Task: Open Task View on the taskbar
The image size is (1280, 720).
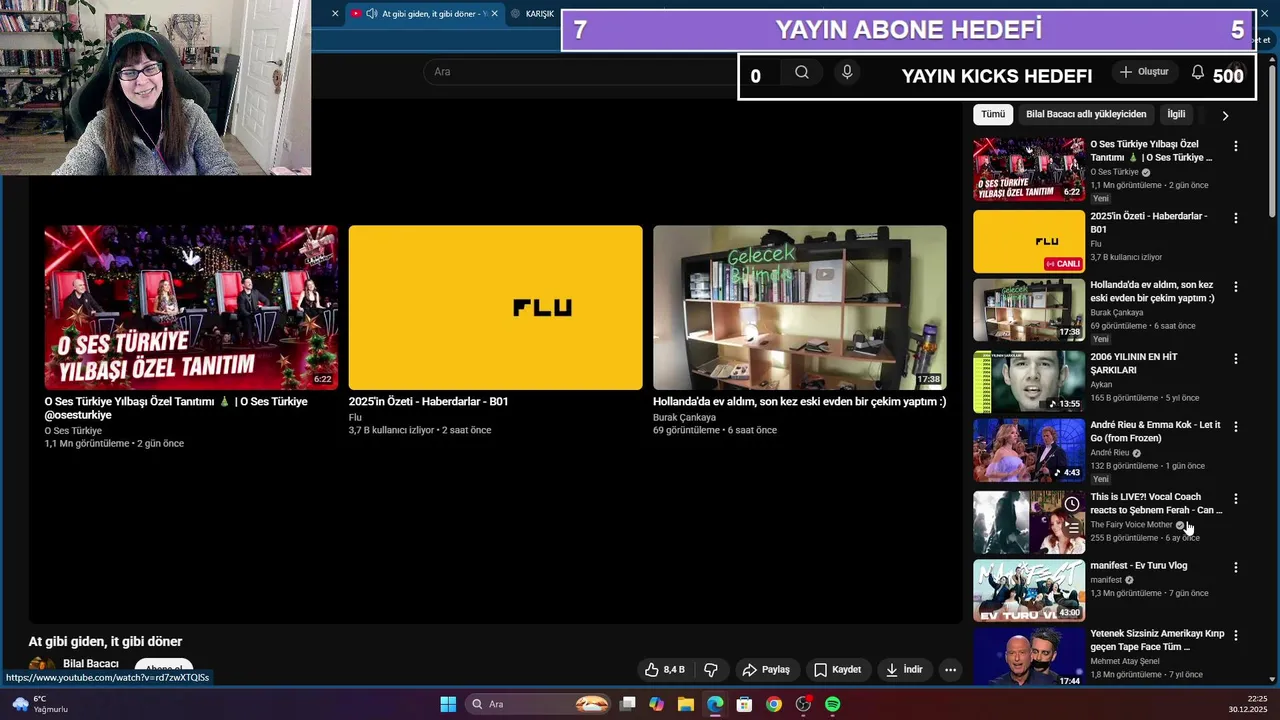Action: [x=627, y=704]
